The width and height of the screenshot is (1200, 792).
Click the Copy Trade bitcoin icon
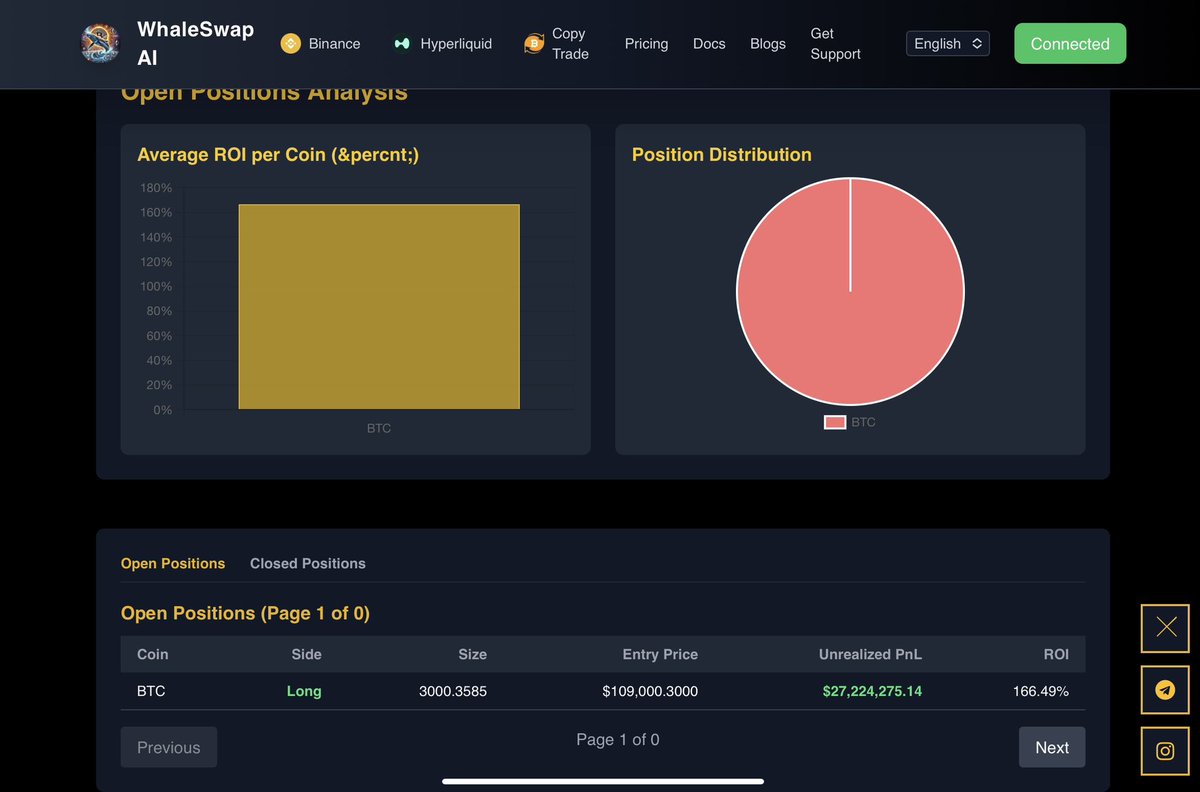coord(534,44)
